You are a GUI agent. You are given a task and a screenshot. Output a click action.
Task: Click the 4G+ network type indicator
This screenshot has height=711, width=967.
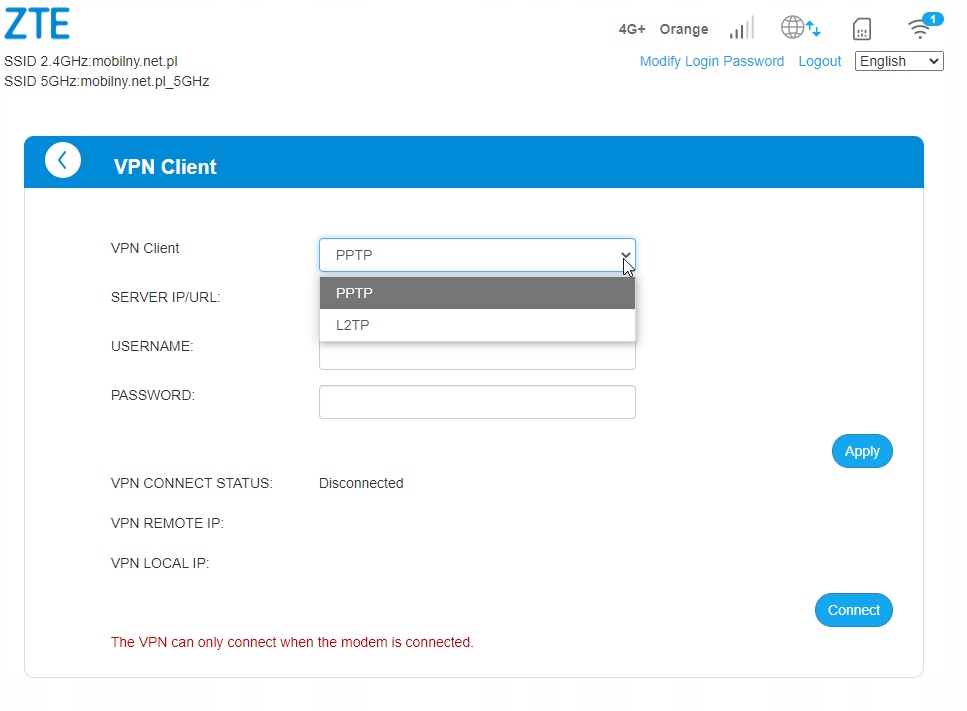point(632,29)
